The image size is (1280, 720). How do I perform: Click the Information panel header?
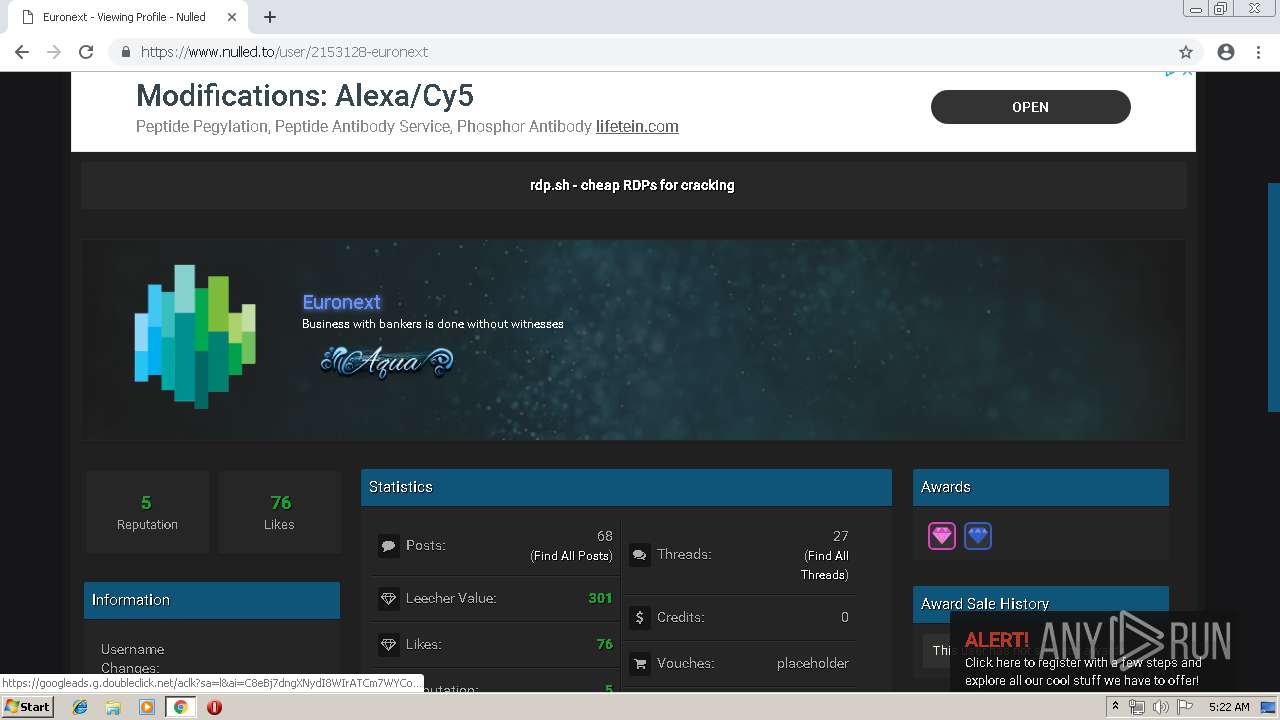(212, 600)
